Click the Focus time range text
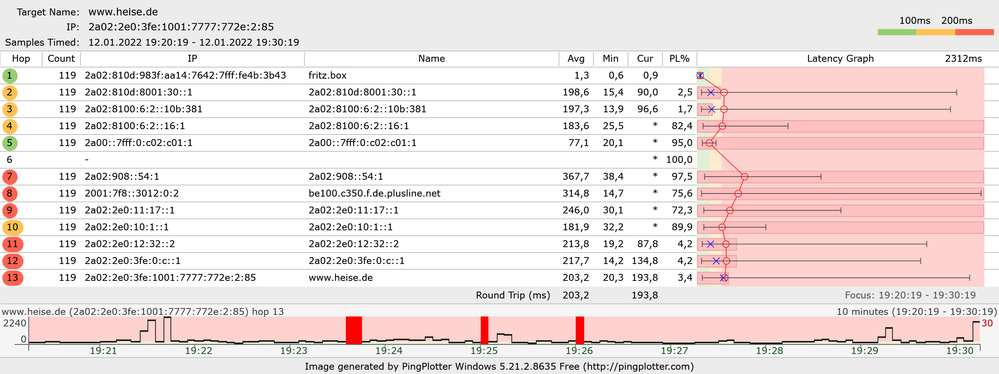The width and height of the screenshot is (999, 374). pos(910,296)
